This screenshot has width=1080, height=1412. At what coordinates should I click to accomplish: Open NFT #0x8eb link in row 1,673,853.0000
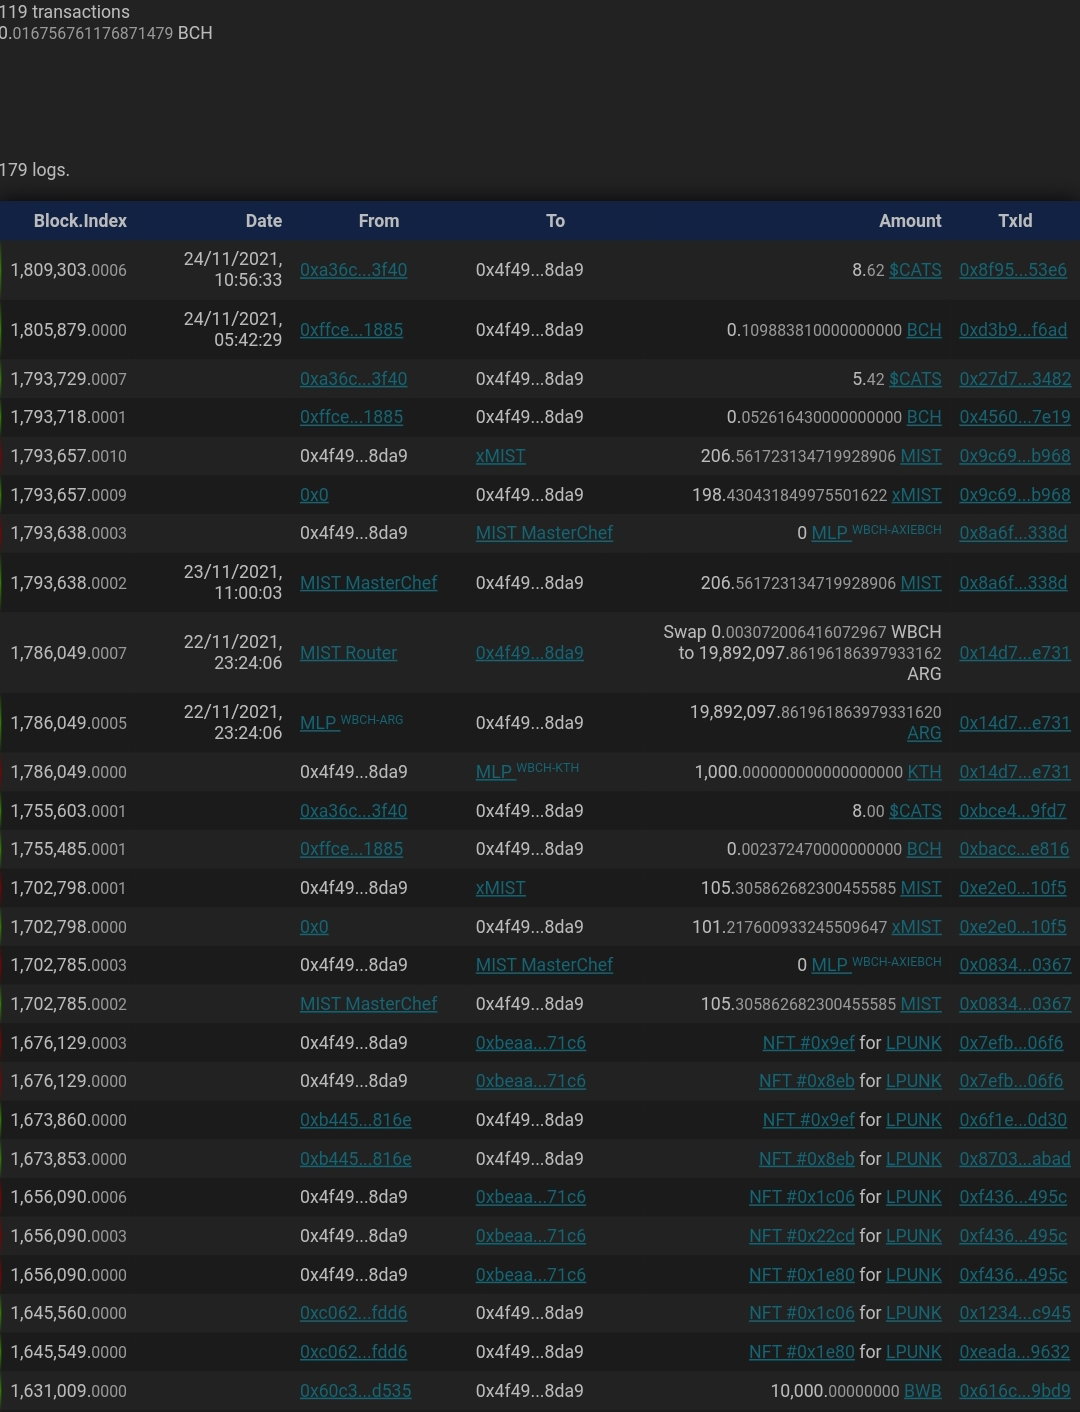pyautogui.click(x=806, y=1159)
